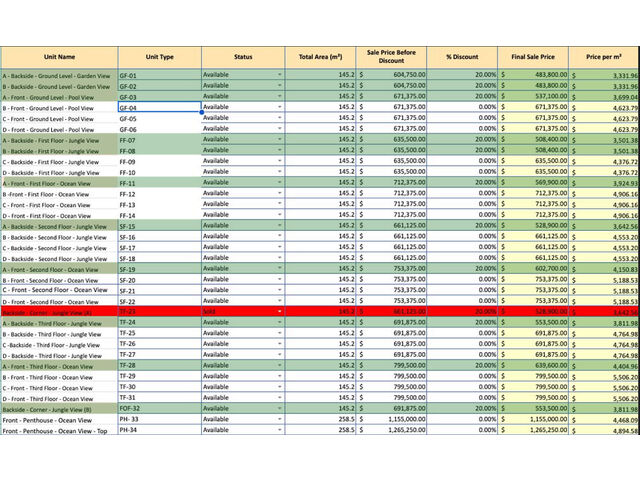Viewport: 640px width, 480px height.
Task: Select Front - Penthouse - Ocean View - Top cell
Action: click(x=59, y=431)
